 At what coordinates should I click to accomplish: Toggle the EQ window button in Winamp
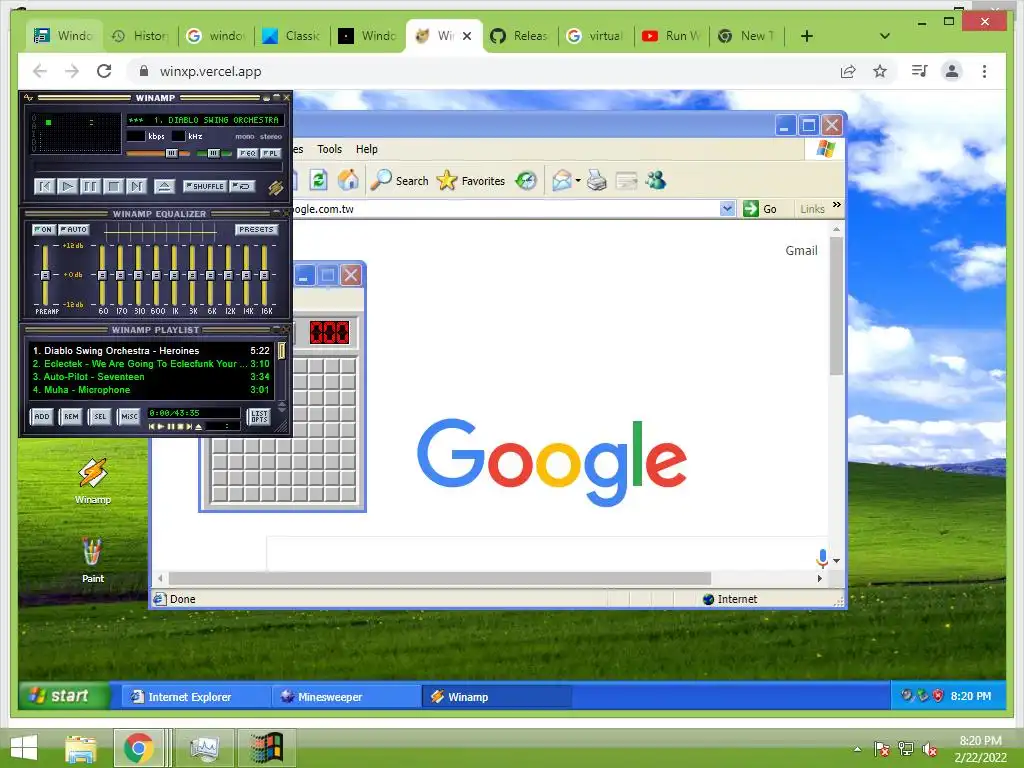tap(248, 153)
